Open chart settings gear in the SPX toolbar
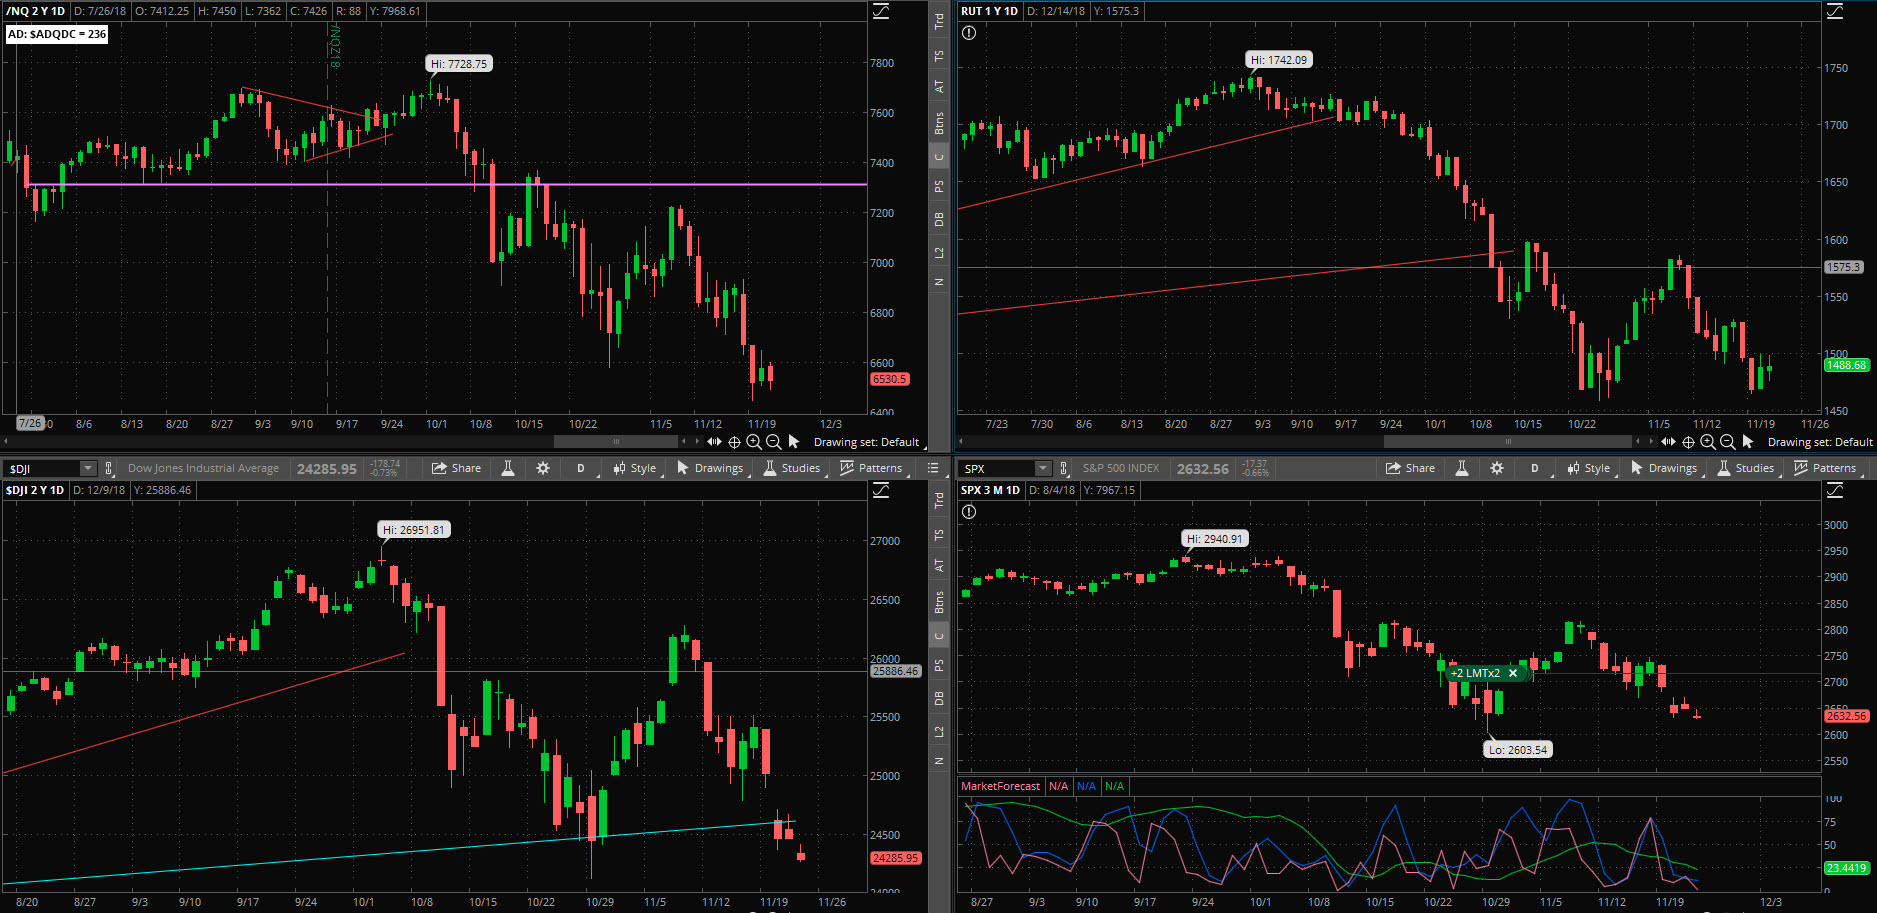1877x913 pixels. point(1497,468)
